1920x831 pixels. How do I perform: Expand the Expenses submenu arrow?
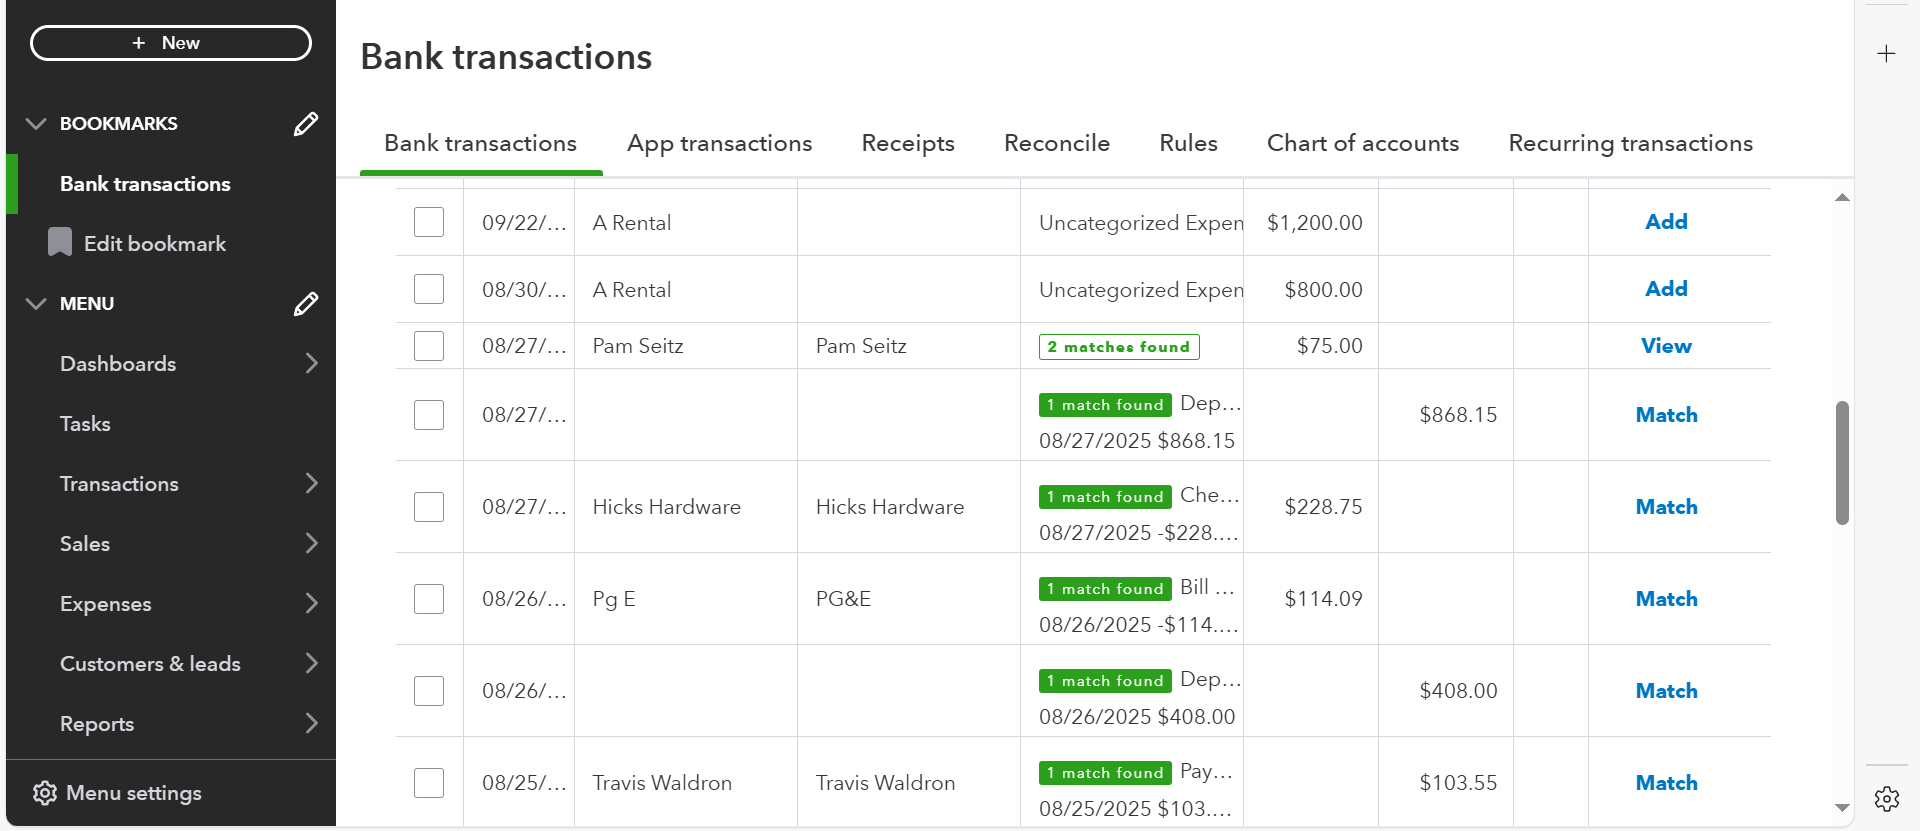tap(311, 603)
